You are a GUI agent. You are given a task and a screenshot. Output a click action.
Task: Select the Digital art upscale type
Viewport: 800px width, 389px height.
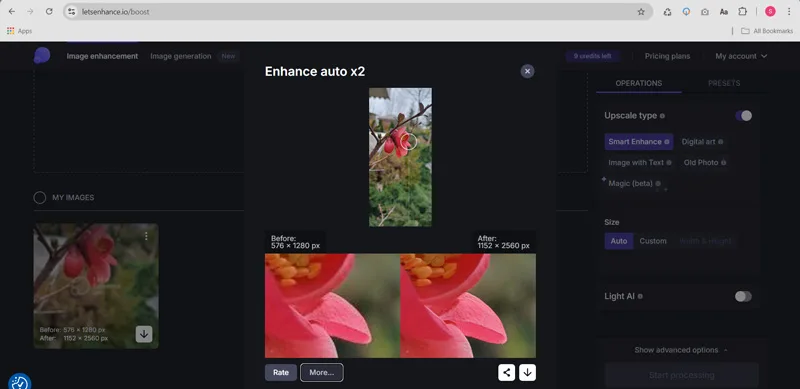pos(702,142)
